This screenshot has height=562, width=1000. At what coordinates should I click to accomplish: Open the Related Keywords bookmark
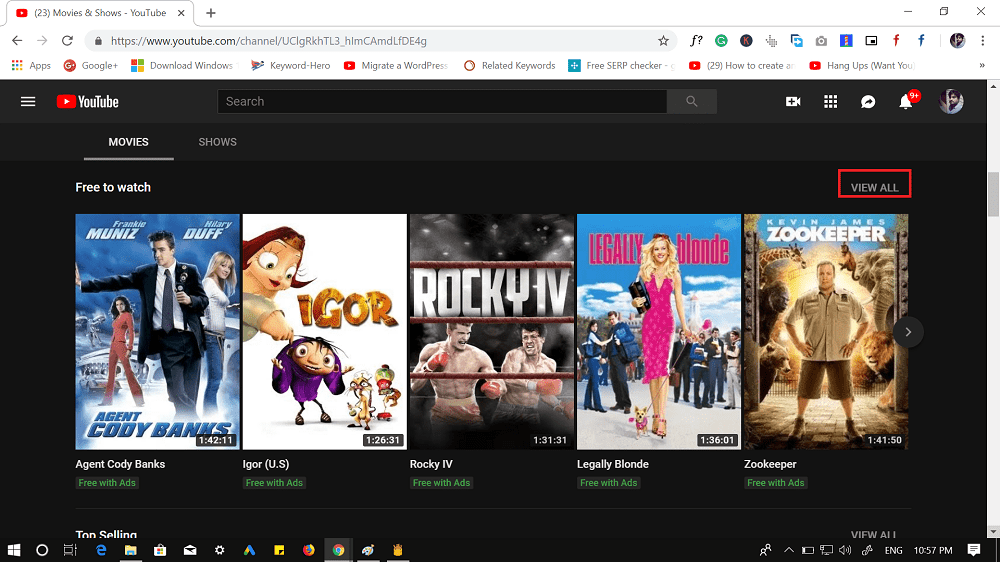coord(510,65)
